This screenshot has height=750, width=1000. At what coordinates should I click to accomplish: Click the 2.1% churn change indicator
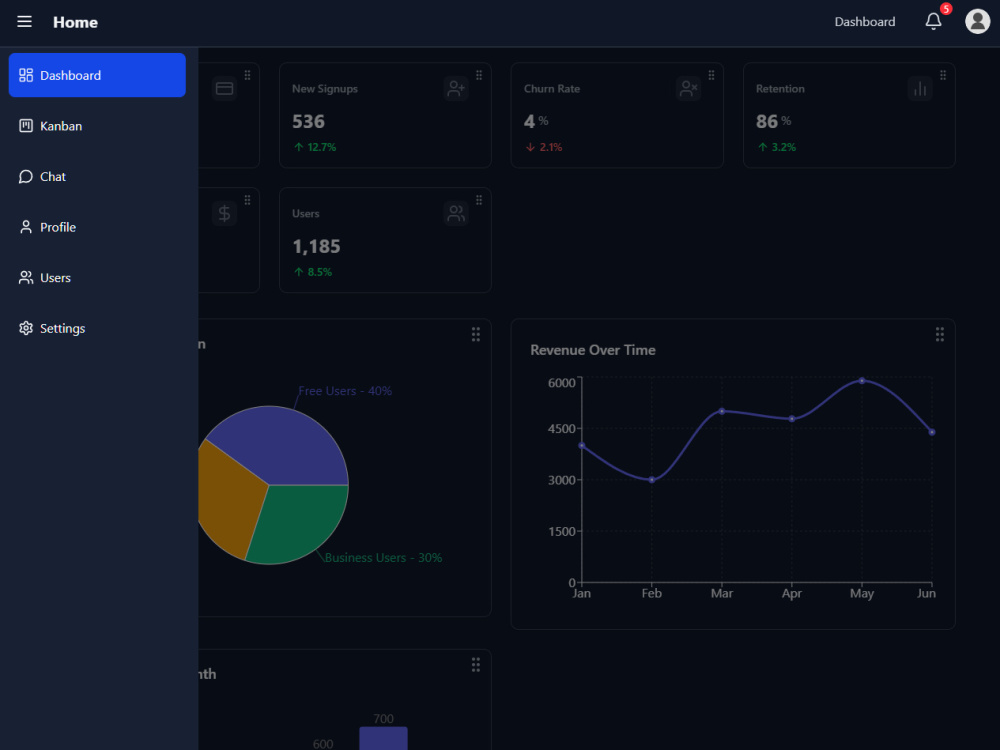[x=544, y=147]
